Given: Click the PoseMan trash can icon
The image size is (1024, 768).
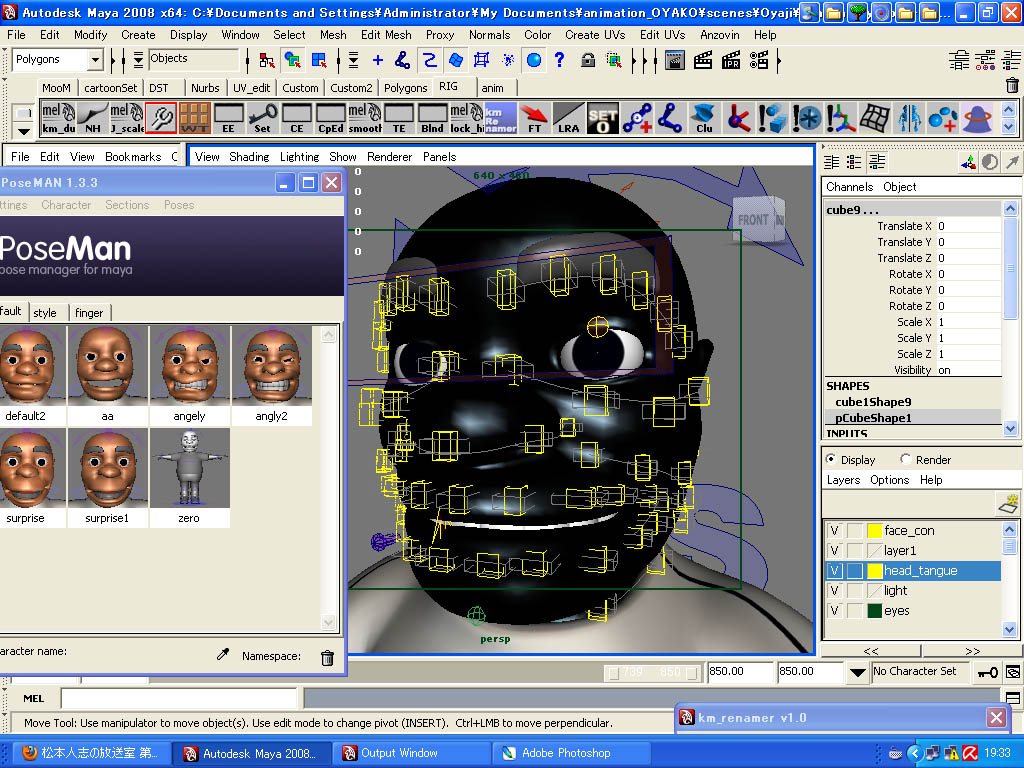Looking at the screenshot, I should [327, 658].
